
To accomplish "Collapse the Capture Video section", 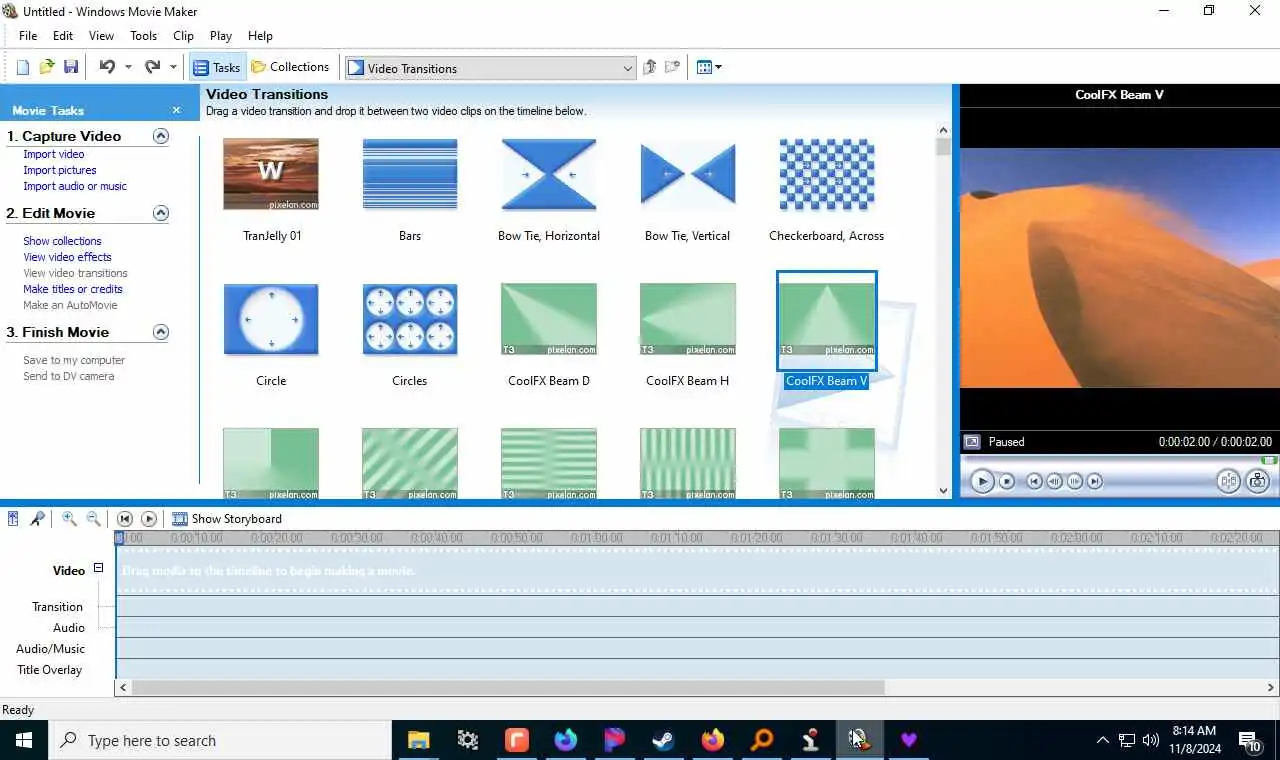I will click(160, 136).
